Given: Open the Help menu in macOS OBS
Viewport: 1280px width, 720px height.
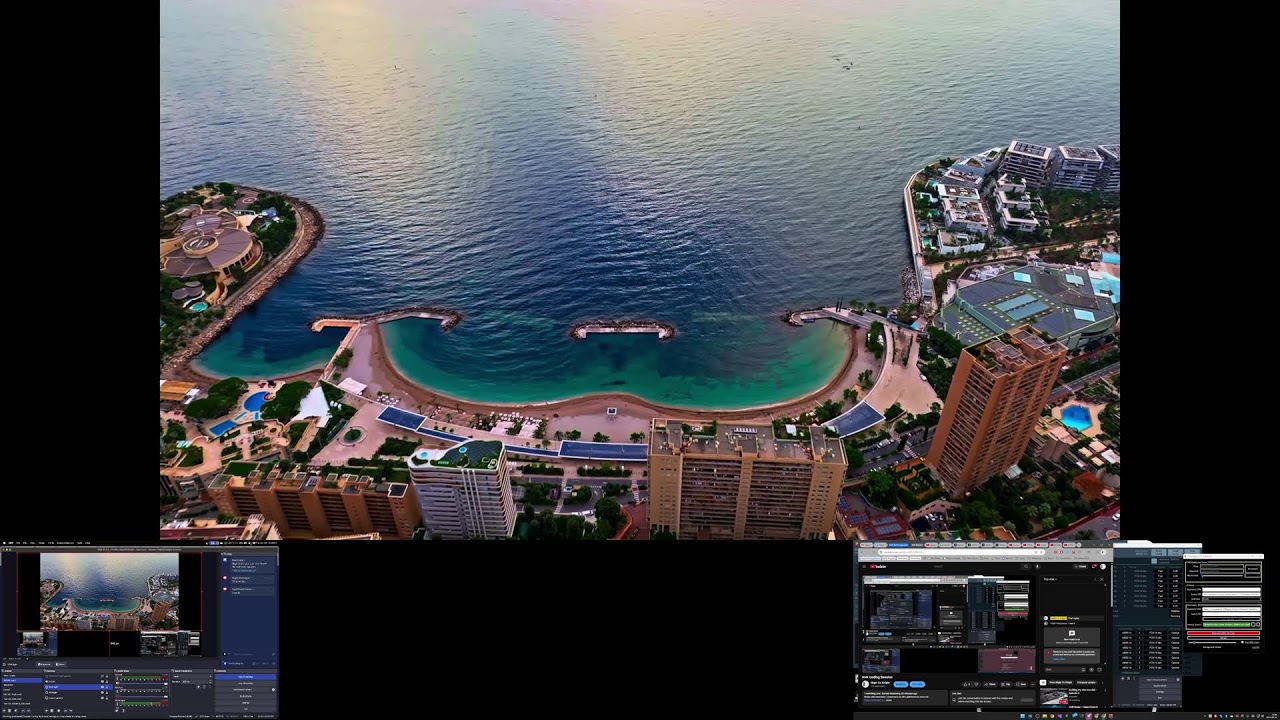Looking at the screenshot, I should click(88, 543).
